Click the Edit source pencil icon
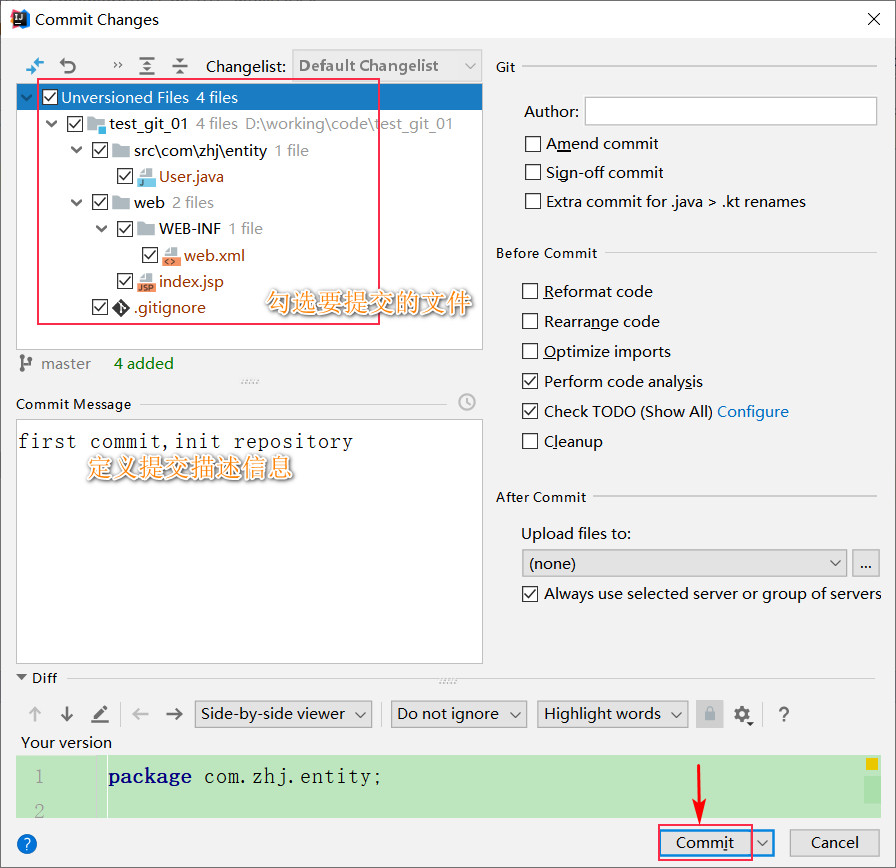The image size is (896, 868). [100, 714]
